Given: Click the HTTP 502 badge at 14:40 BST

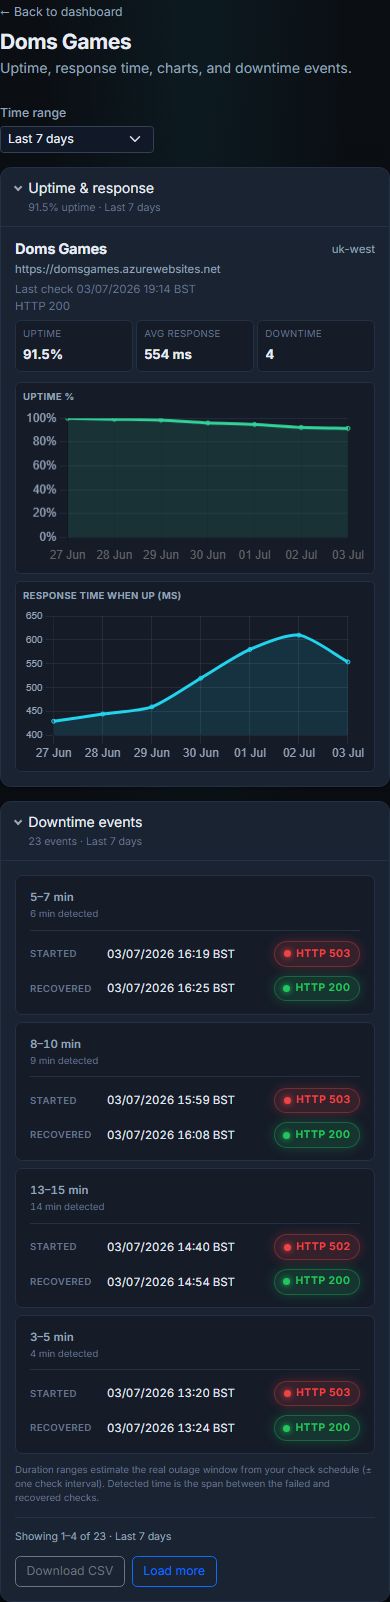Looking at the screenshot, I should [317, 1246].
